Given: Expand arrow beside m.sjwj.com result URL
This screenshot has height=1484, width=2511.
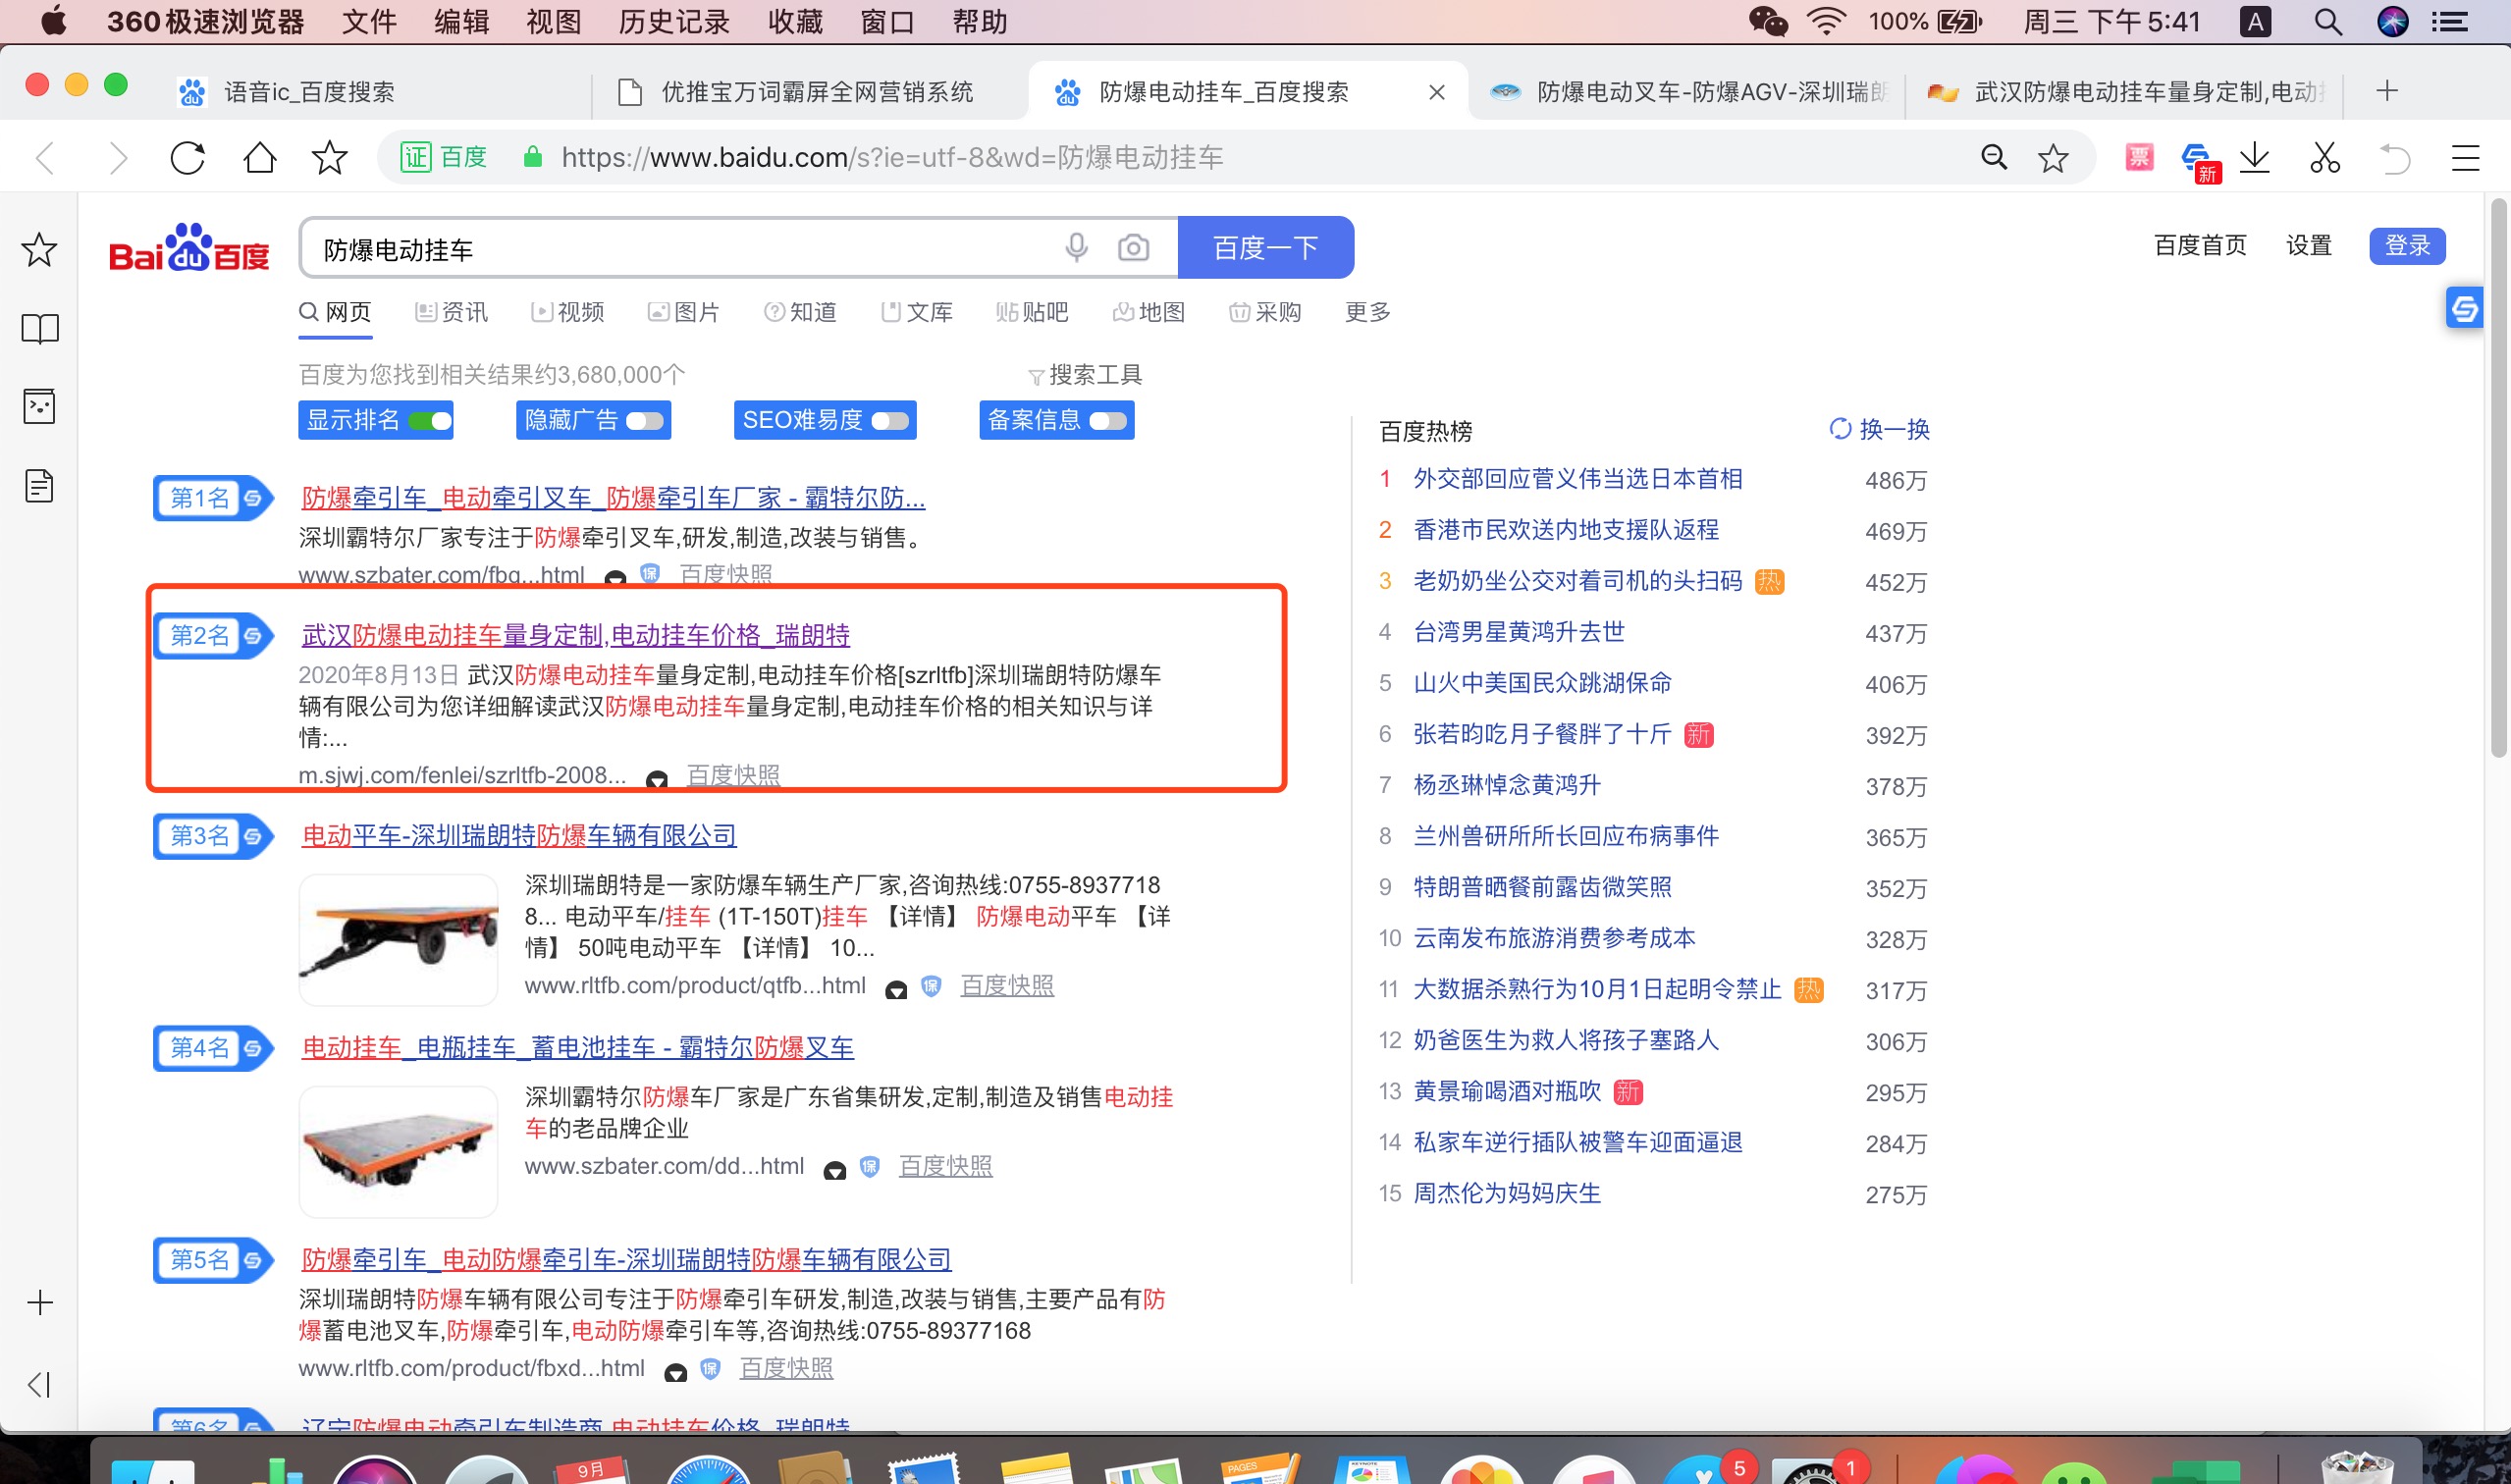Looking at the screenshot, I should click(657, 778).
